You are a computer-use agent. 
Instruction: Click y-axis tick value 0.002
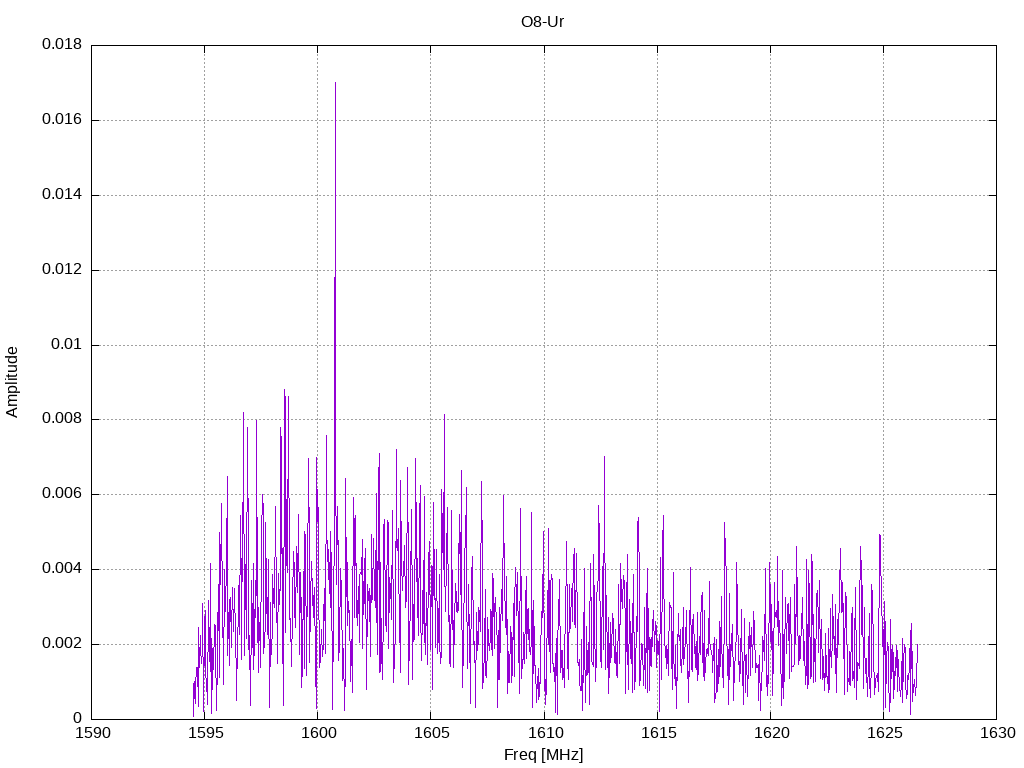[x=62, y=644]
